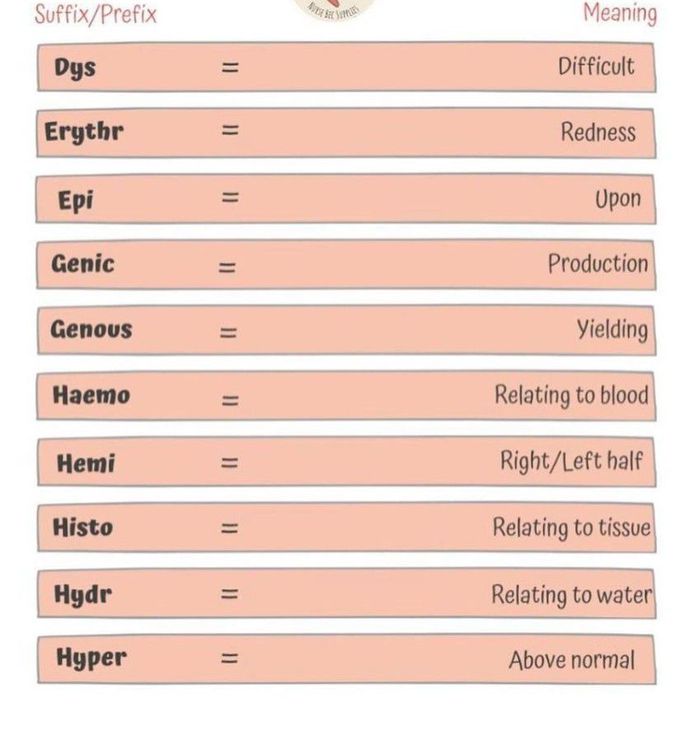The height and width of the screenshot is (745, 680).
Task: Click the Upon meaning text
Action: click(617, 198)
